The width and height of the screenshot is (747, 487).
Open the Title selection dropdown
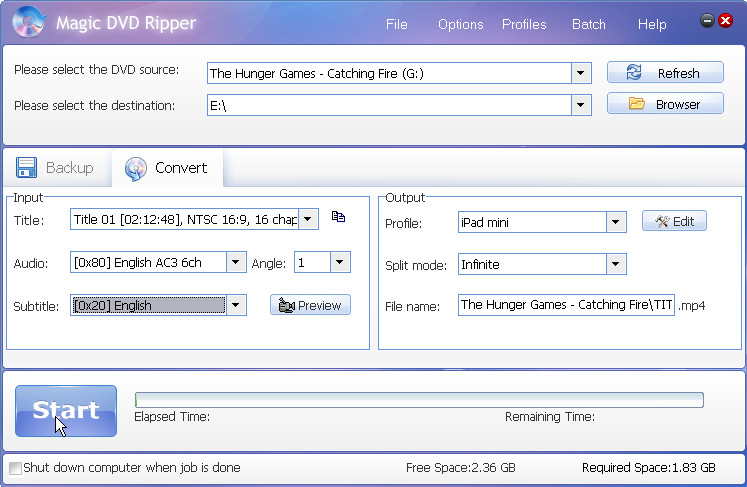pyautogui.click(x=308, y=219)
